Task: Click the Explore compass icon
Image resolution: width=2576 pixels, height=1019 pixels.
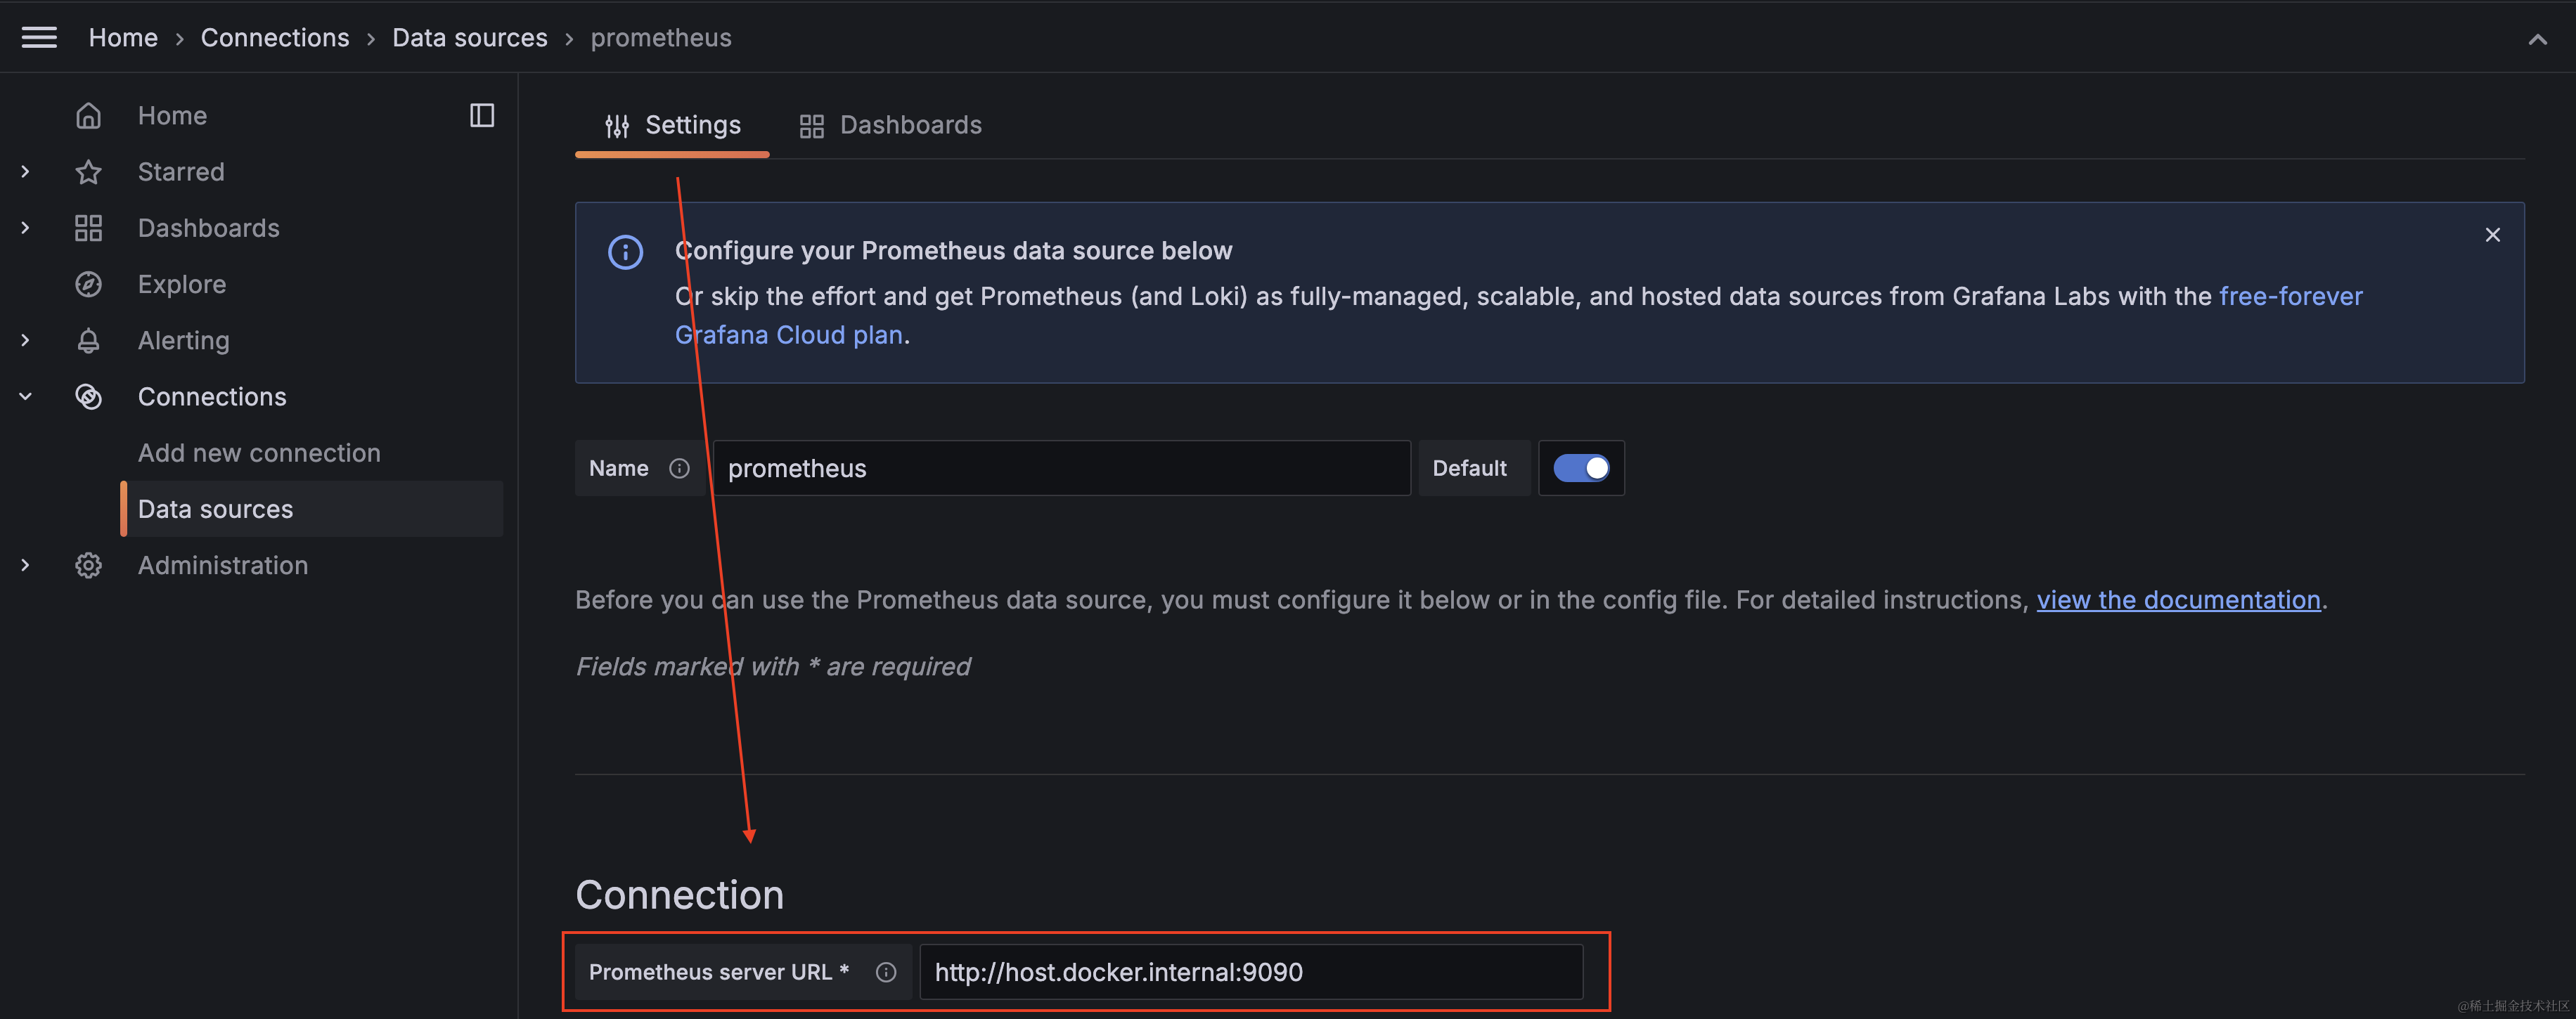Action: click(88, 285)
